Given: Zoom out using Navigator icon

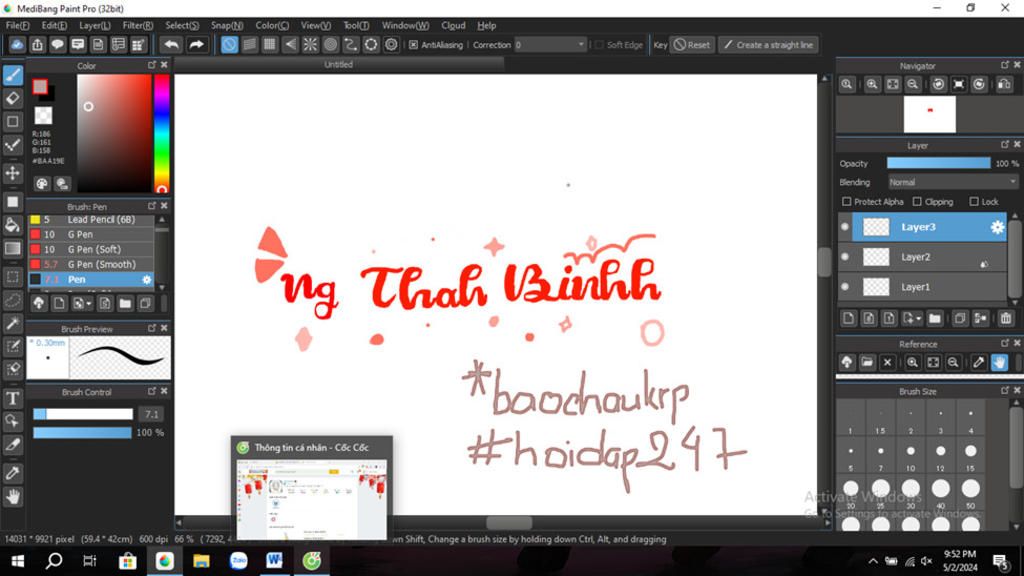Looking at the screenshot, I should pyautogui.click(x=913, y=84).
